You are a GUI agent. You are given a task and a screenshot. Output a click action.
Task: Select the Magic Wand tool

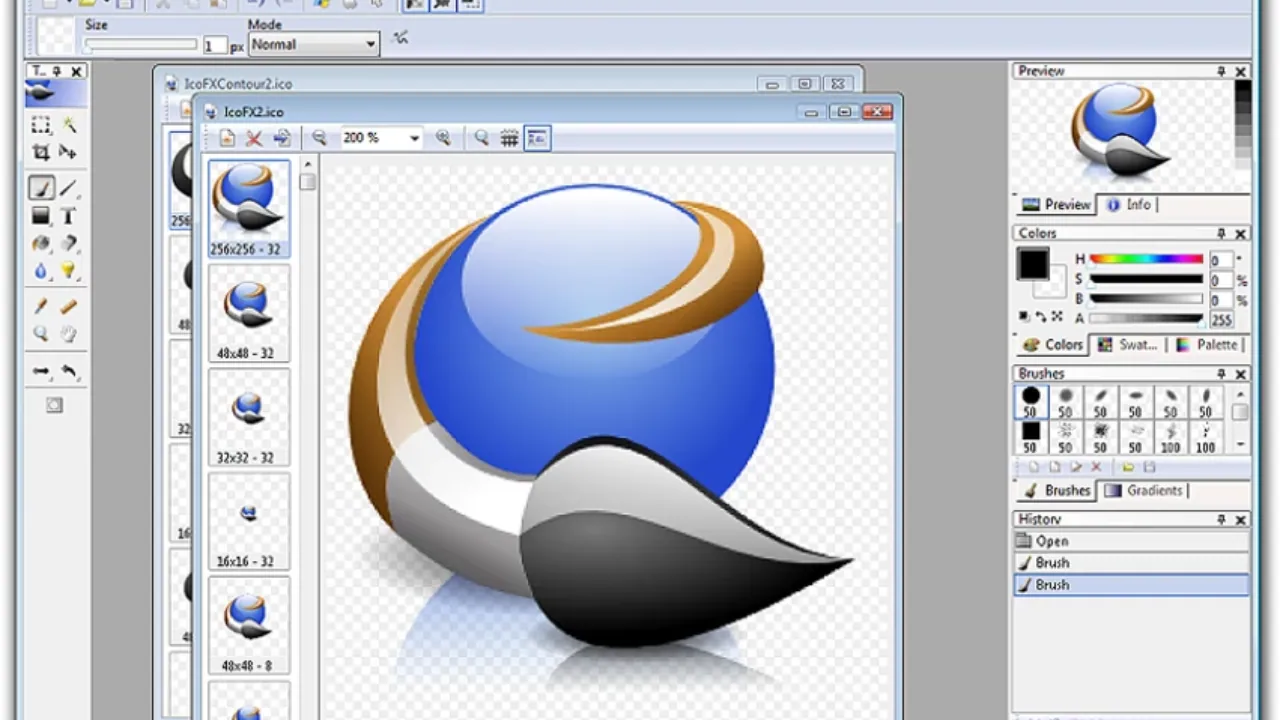coord(68,125)
